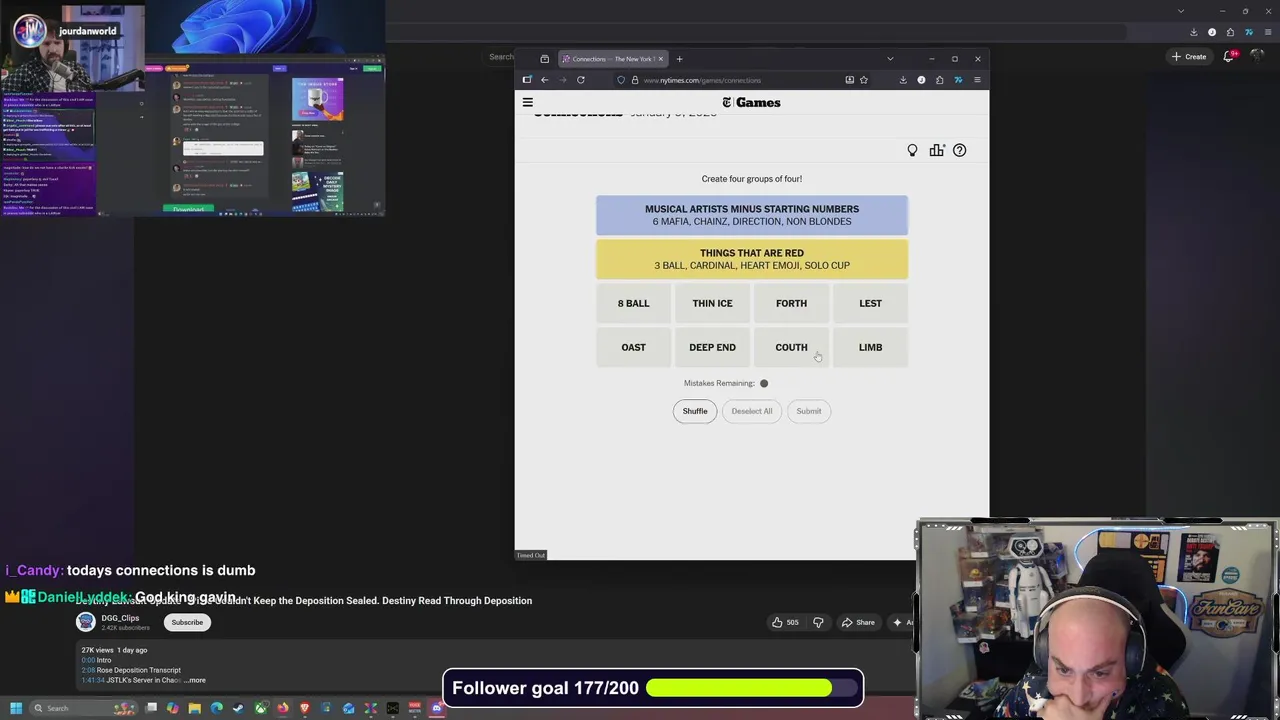The image size is (1280, 720).
Task: Jump to 0:00 Intro timestamp
Action: pos(89,660)
